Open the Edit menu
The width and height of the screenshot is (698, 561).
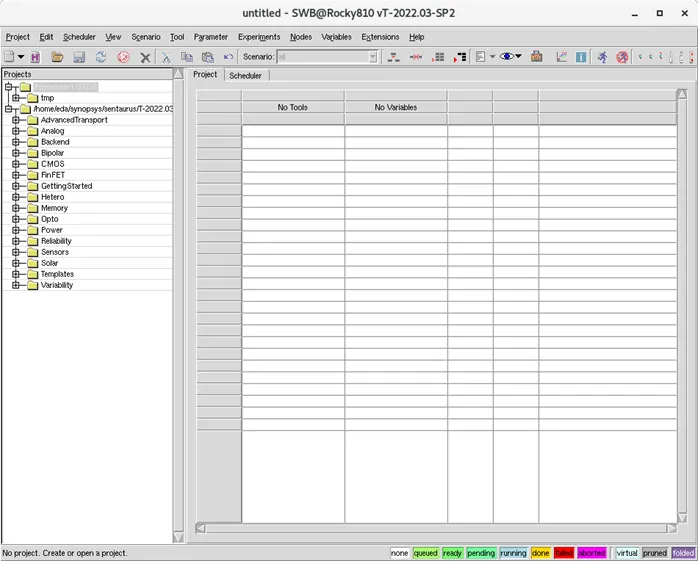tap(46, 37)
